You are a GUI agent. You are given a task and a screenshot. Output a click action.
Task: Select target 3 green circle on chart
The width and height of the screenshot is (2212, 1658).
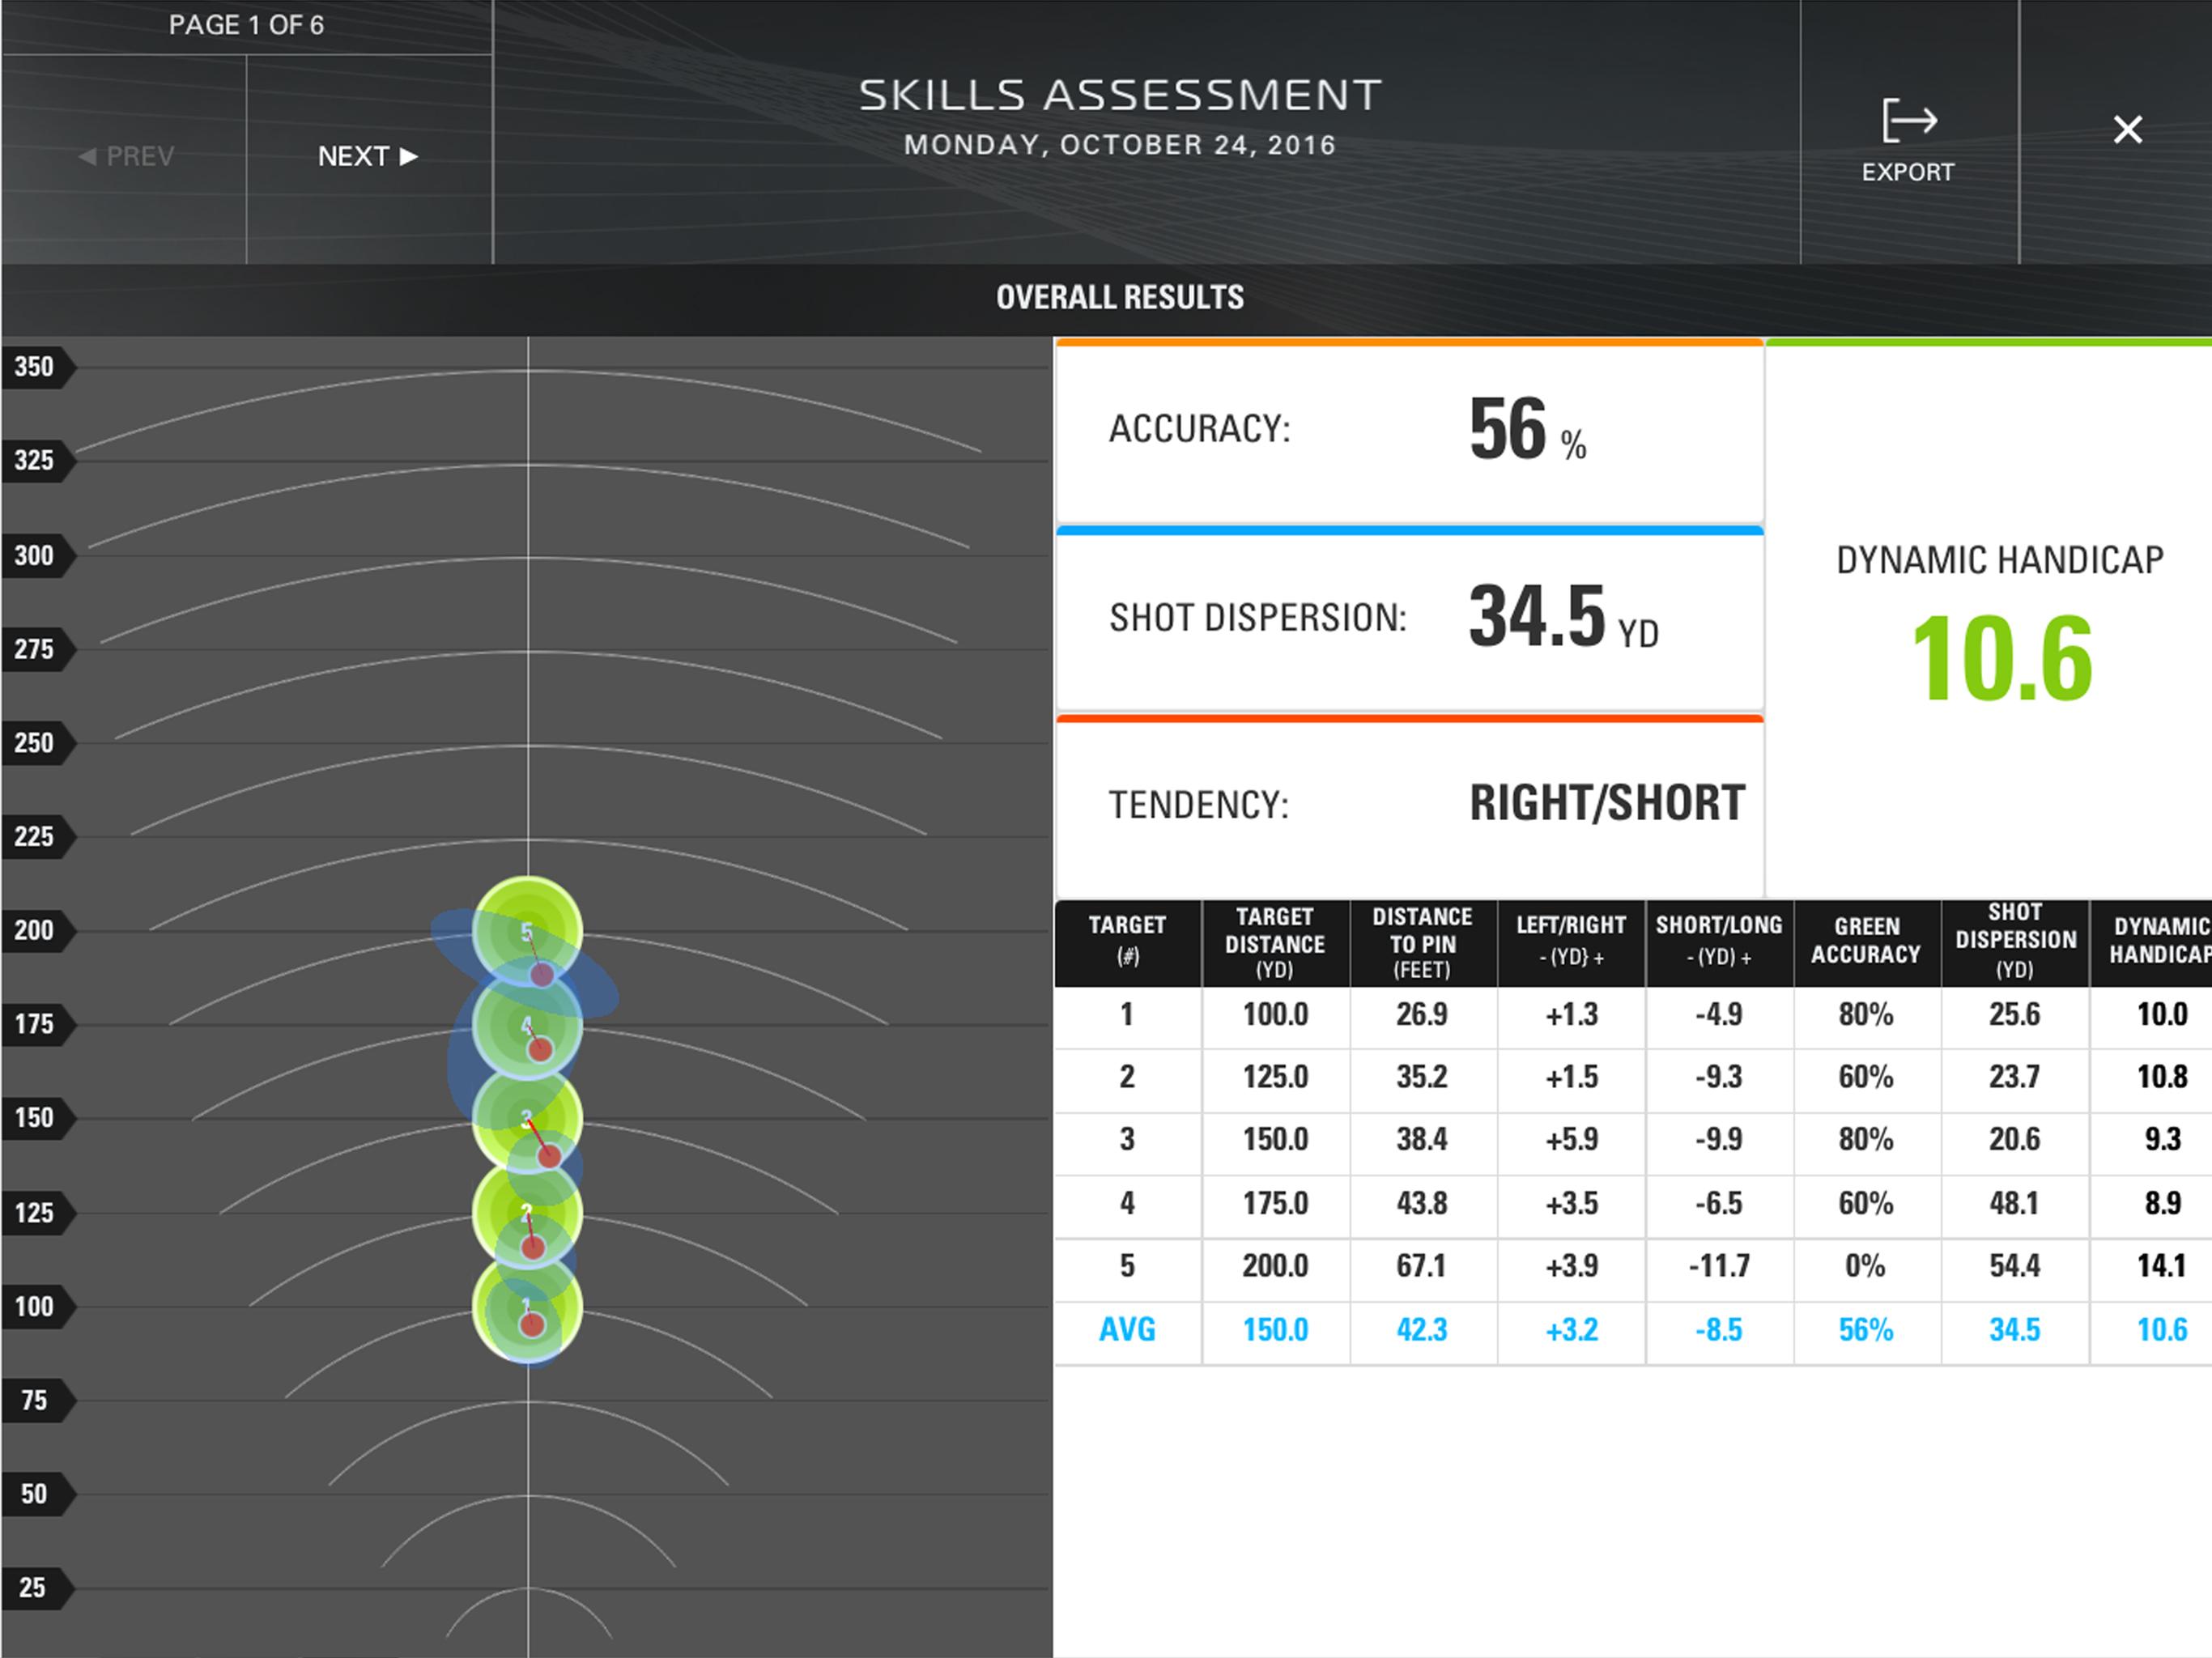tap(527, 1118)
